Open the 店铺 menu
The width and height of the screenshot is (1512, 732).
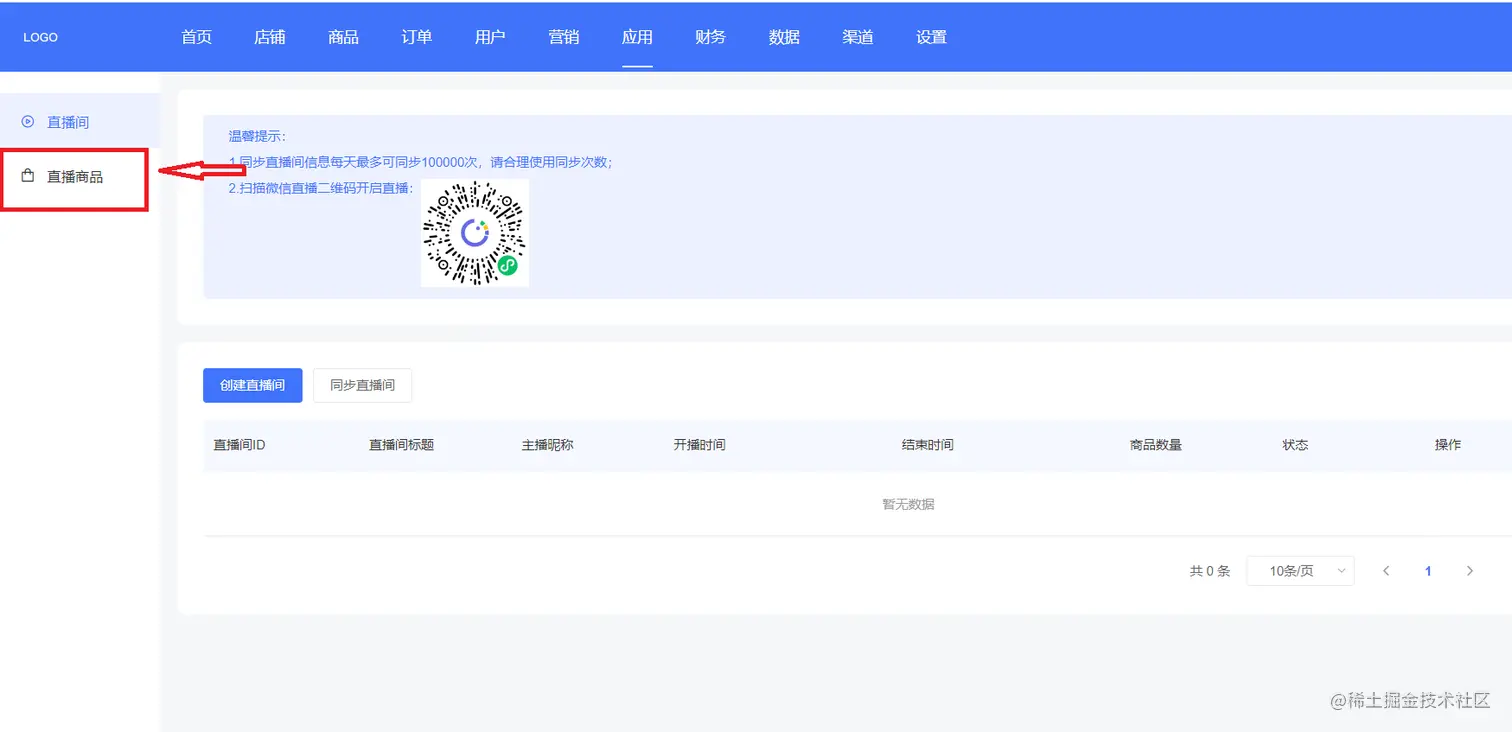tap(270, 37)
